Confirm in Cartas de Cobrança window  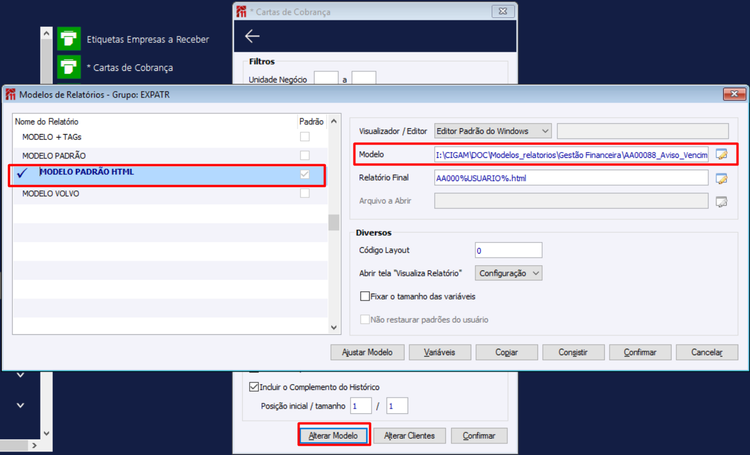coord(479,435)
